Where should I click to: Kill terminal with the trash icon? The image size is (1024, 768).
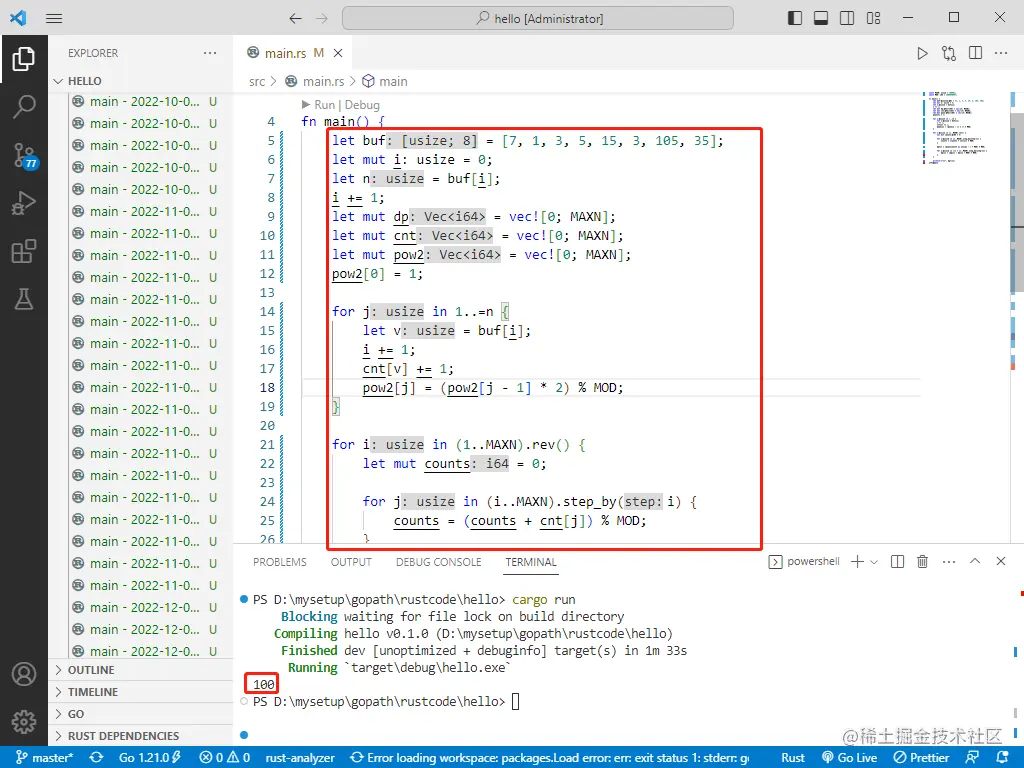[x=922, y=562]
